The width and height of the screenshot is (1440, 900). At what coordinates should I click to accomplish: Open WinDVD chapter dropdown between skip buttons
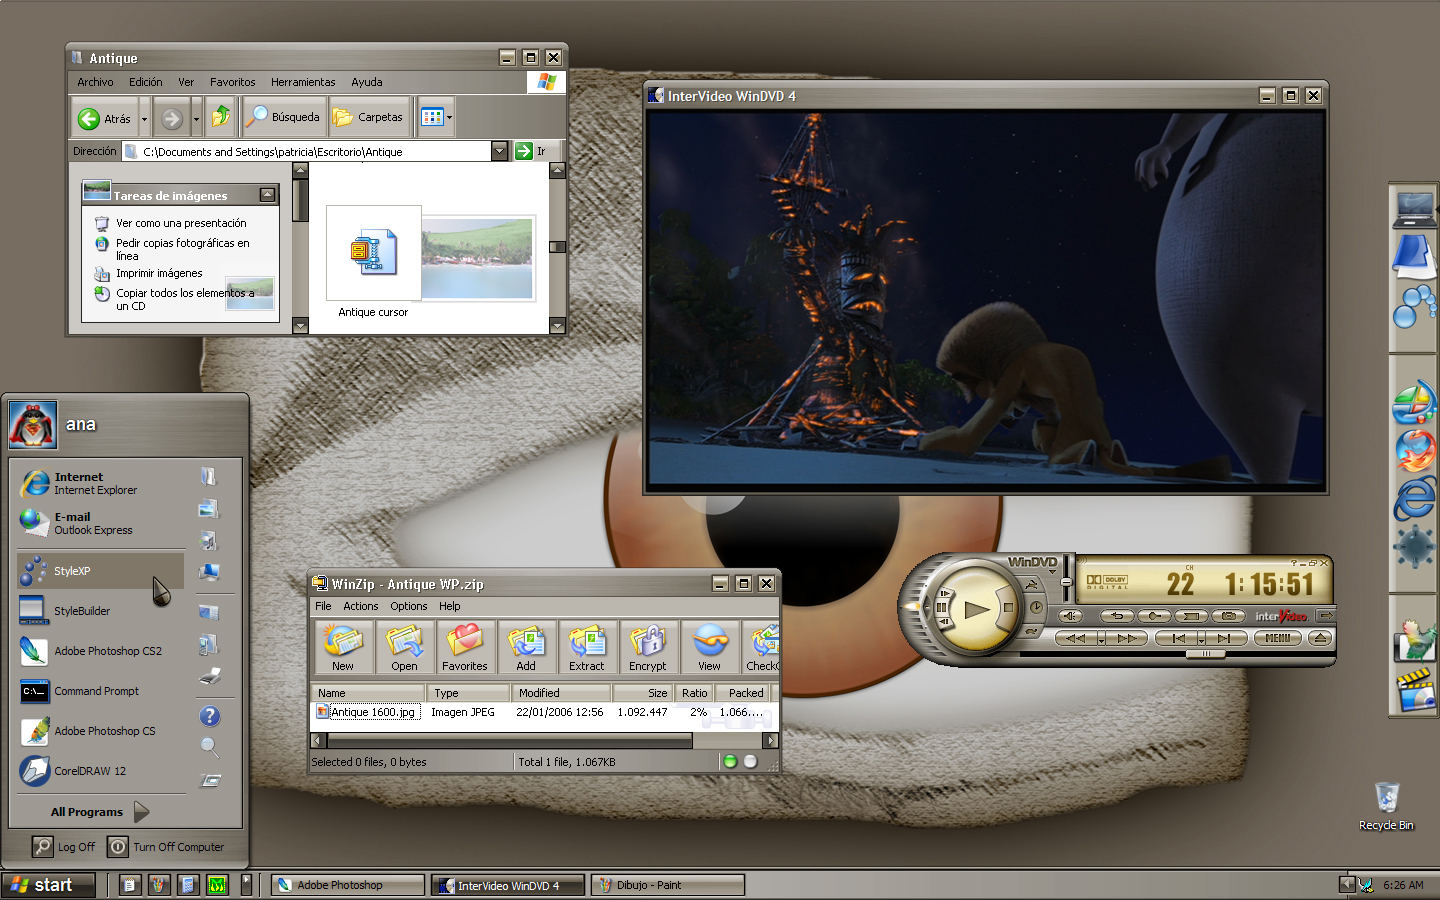tap(1201, 640)
